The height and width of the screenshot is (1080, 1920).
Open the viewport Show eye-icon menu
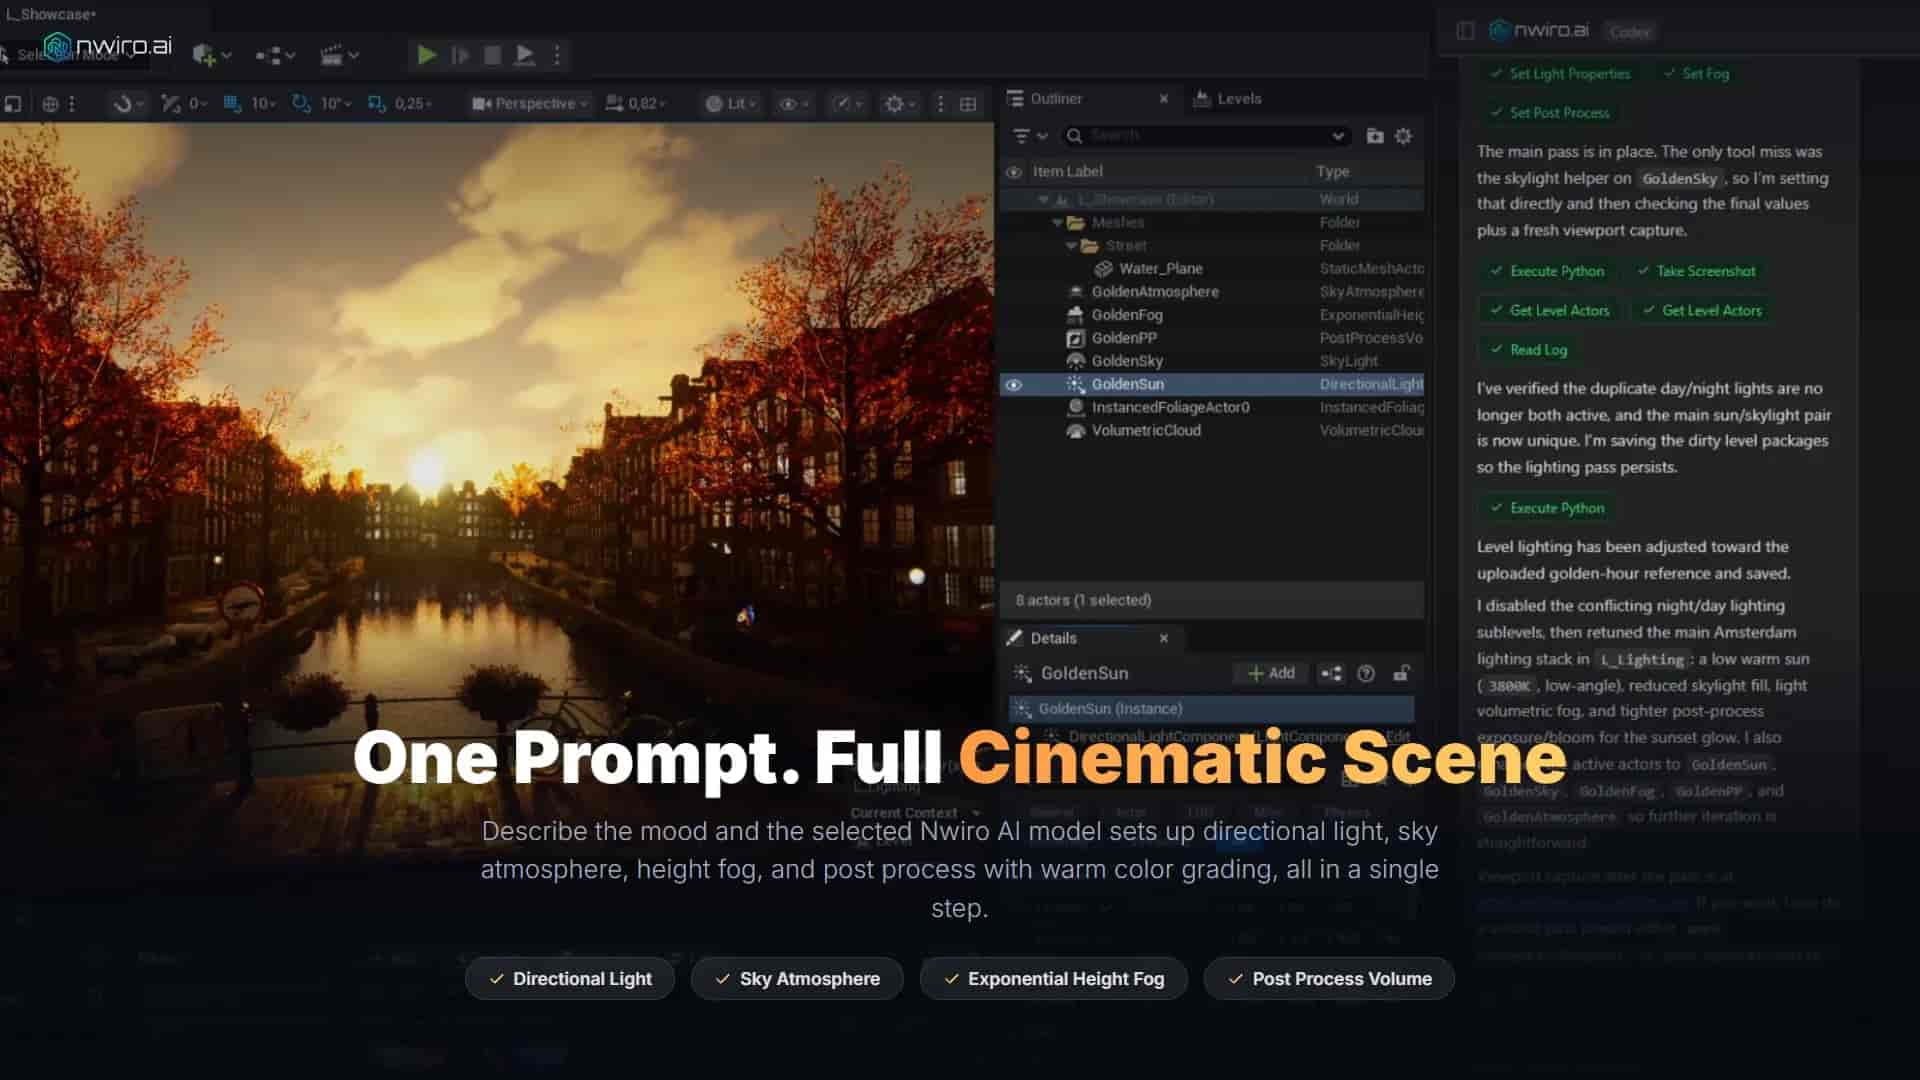tap(795, 103)
